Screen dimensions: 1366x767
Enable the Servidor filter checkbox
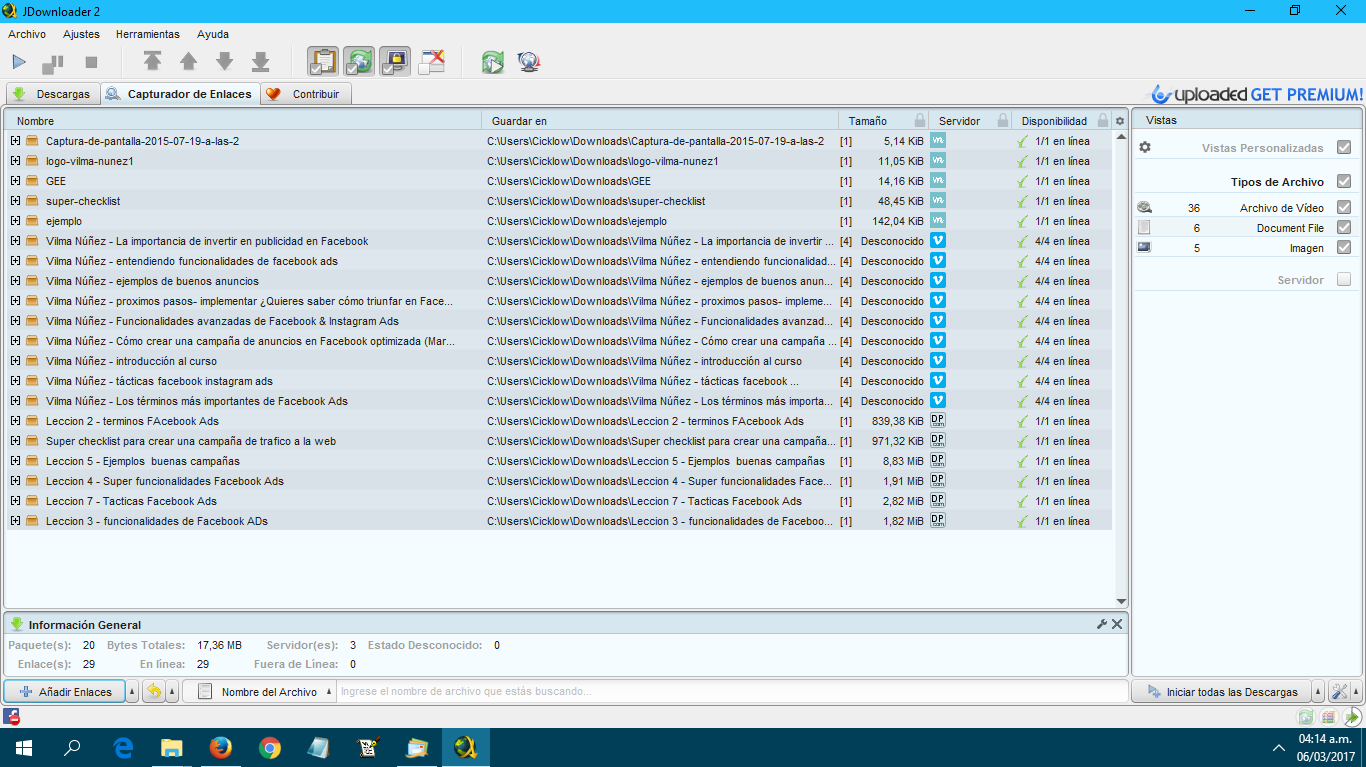coord(1344,279)
